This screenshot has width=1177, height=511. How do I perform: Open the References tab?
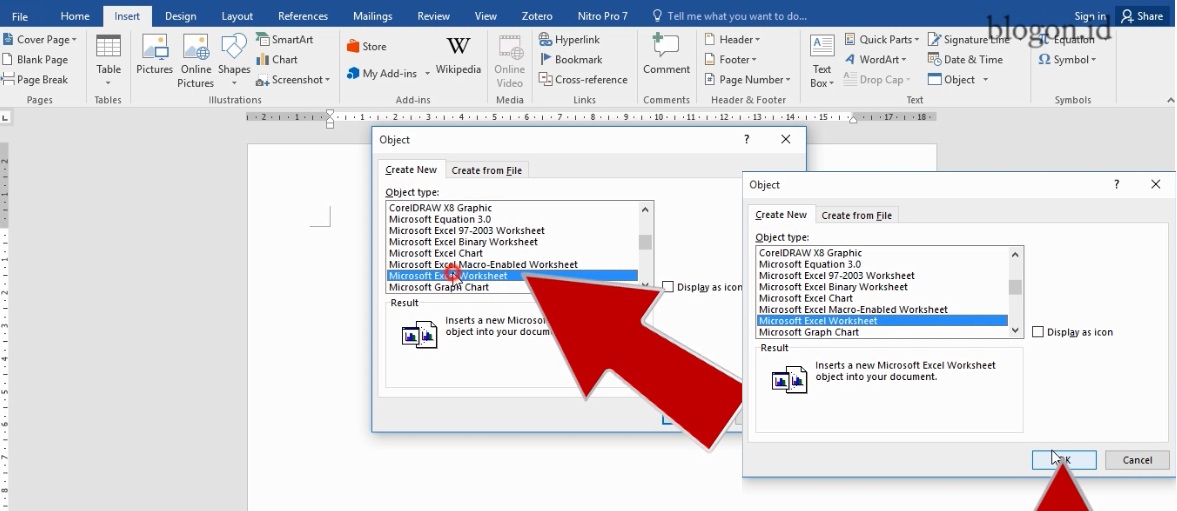click(302, 16)
